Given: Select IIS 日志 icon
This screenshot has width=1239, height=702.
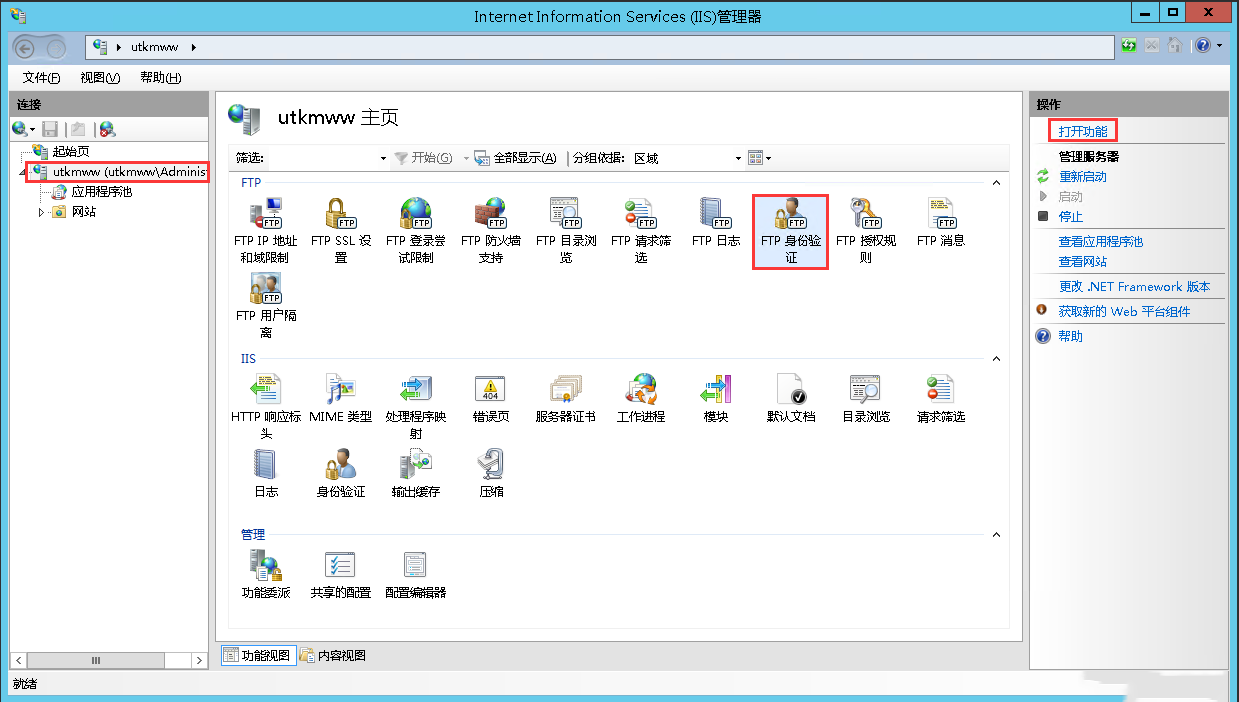Looking at the screenshot, I should 266,474.
